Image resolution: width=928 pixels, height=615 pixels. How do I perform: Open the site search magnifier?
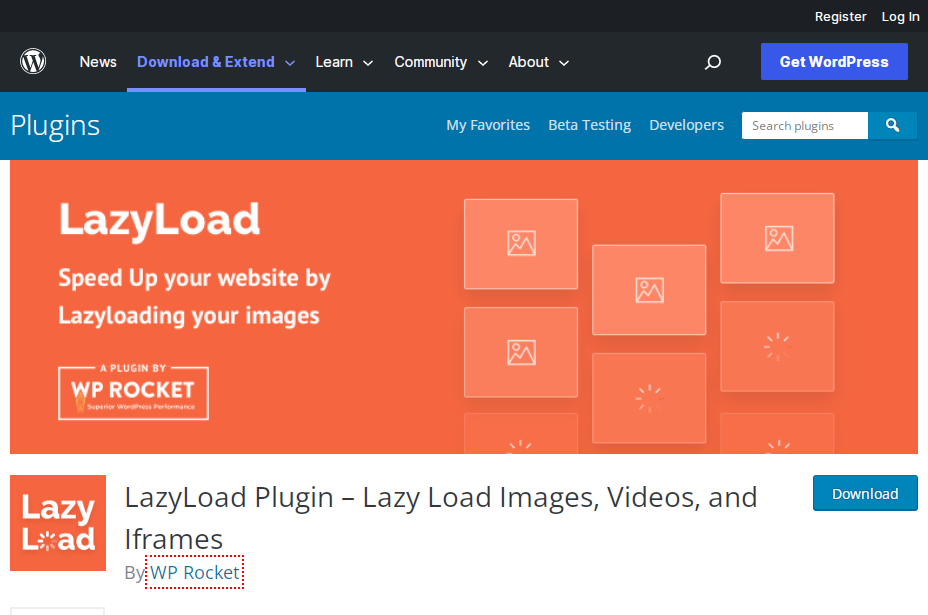(712, 62)
